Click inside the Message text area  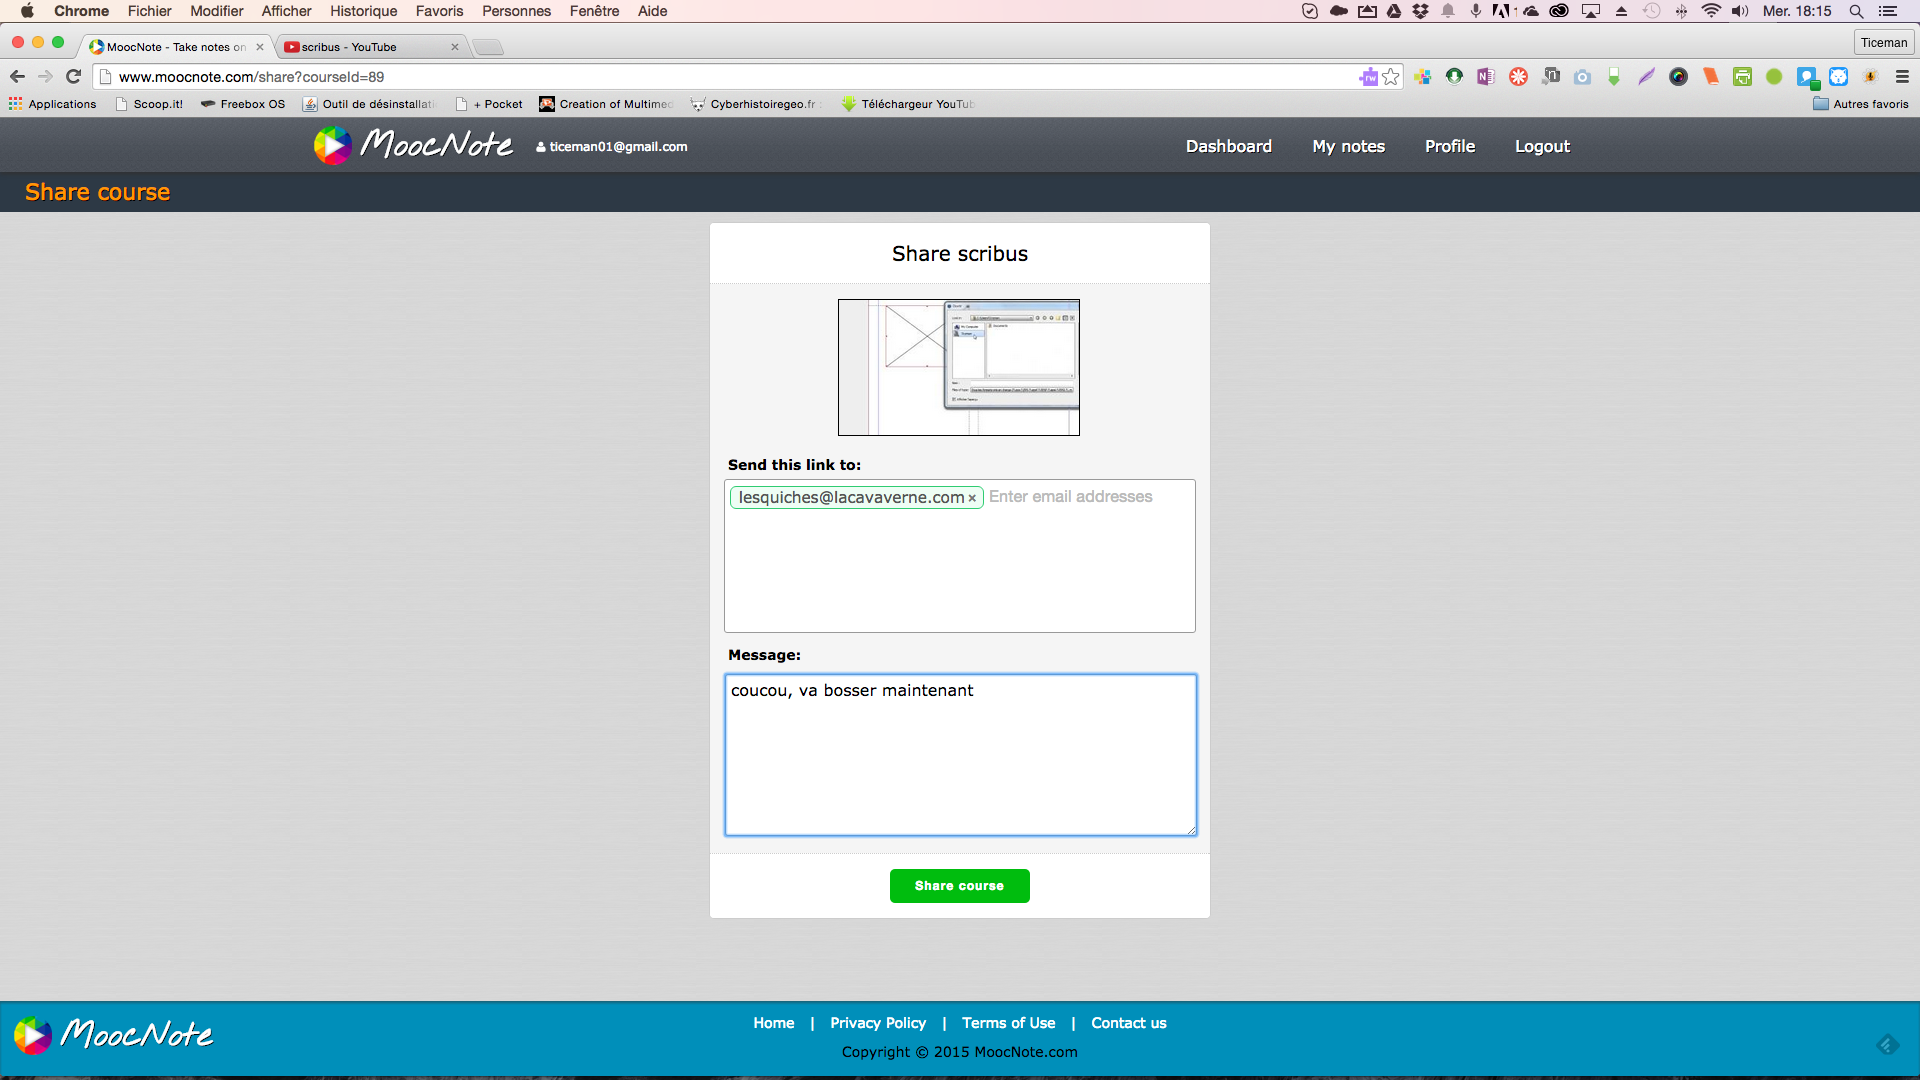pos(960,755)
